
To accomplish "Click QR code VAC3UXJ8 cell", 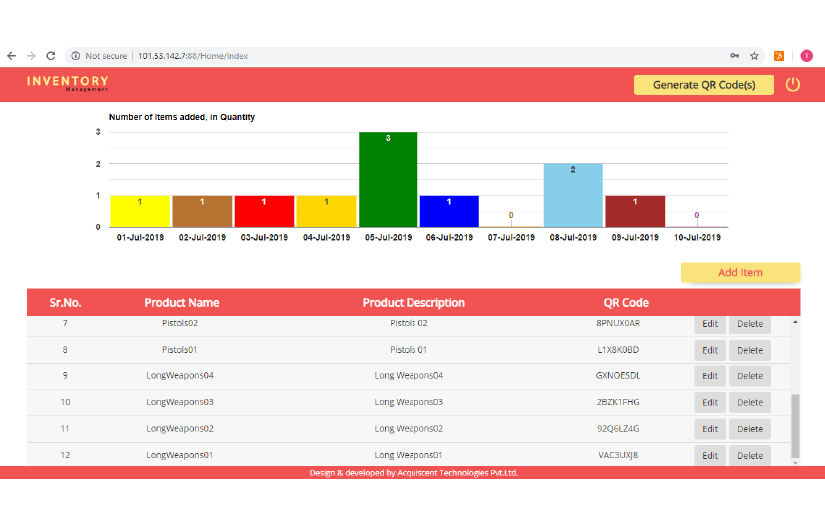I will pos(618,455).
